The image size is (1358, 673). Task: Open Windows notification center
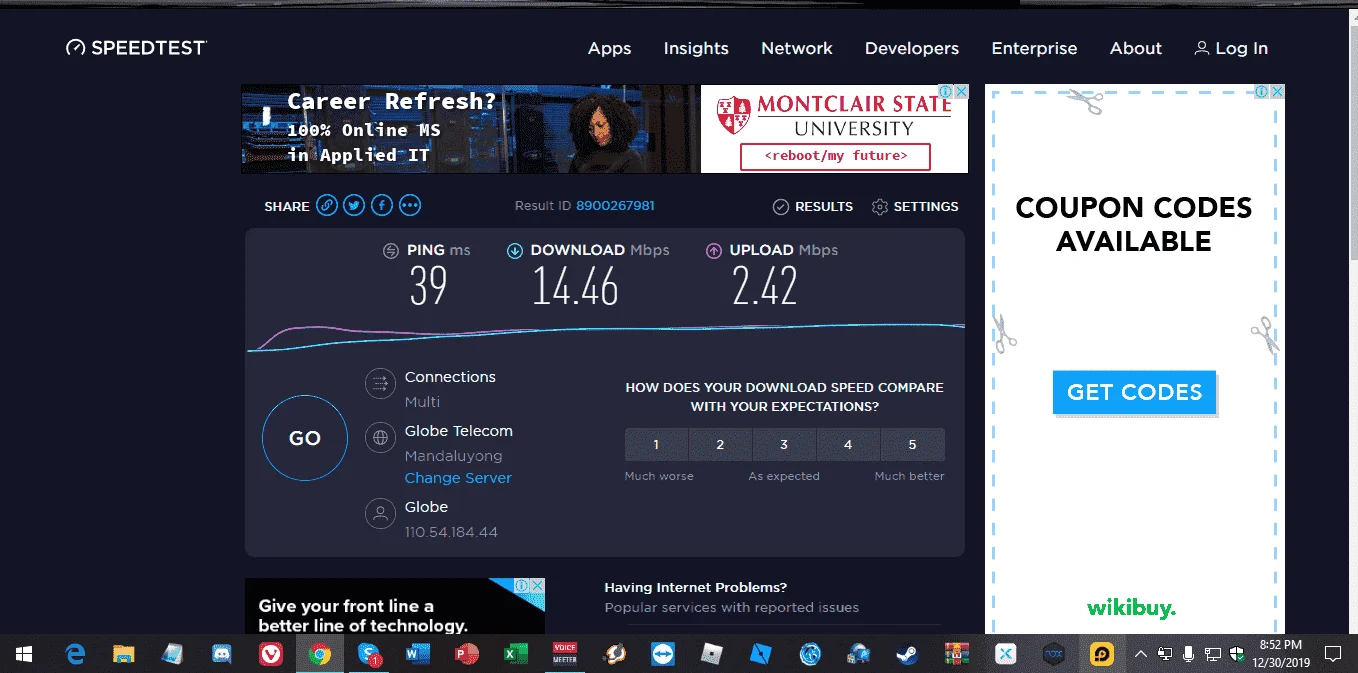pos(1332,654)
